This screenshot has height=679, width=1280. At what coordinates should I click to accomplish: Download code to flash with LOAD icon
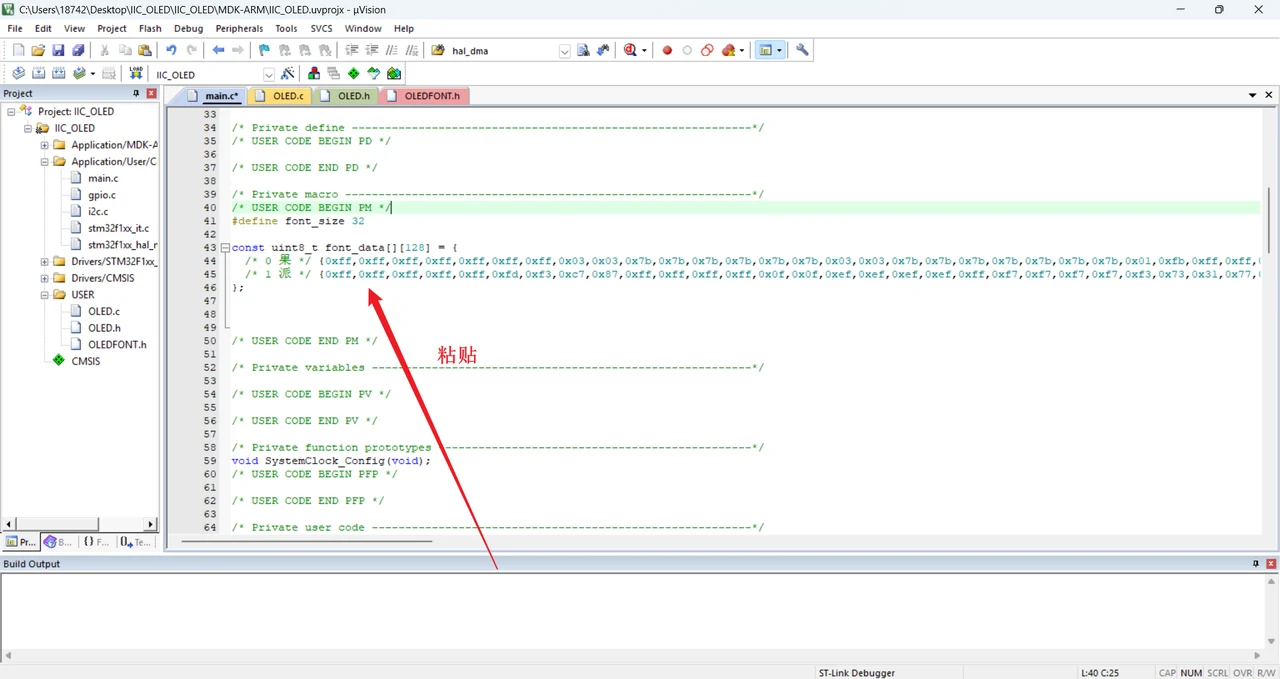(x=136, y=74)
